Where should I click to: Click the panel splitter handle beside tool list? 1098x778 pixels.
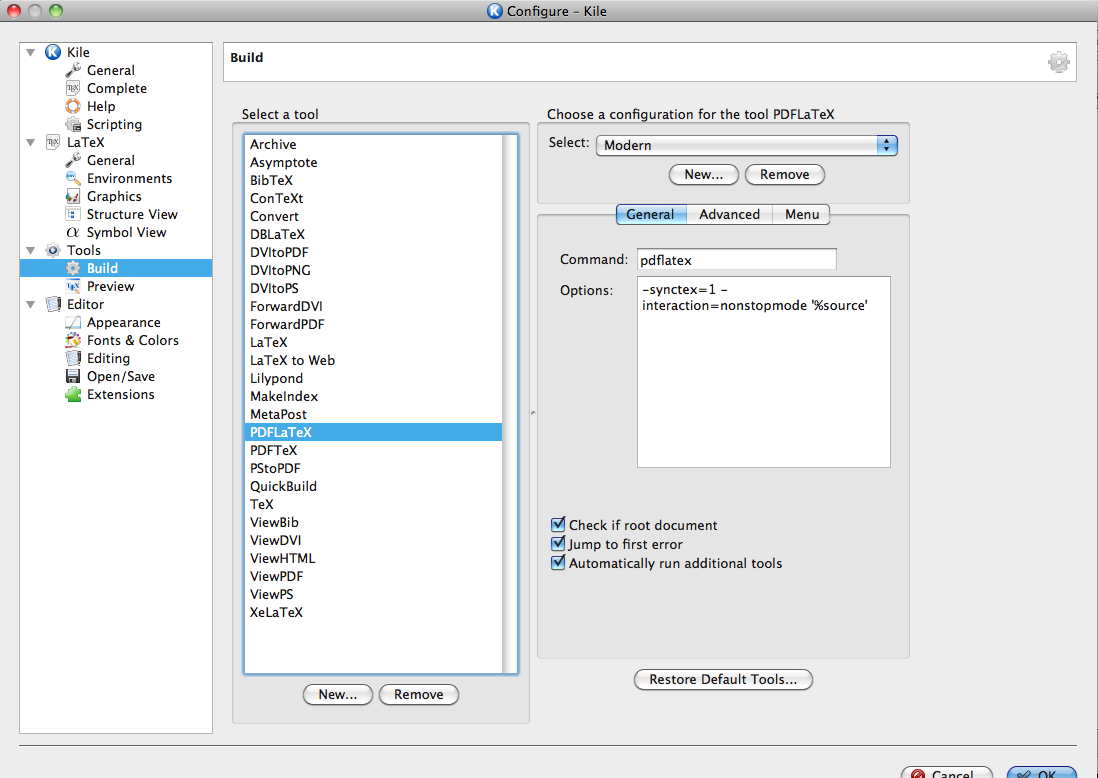click(533, 413)
